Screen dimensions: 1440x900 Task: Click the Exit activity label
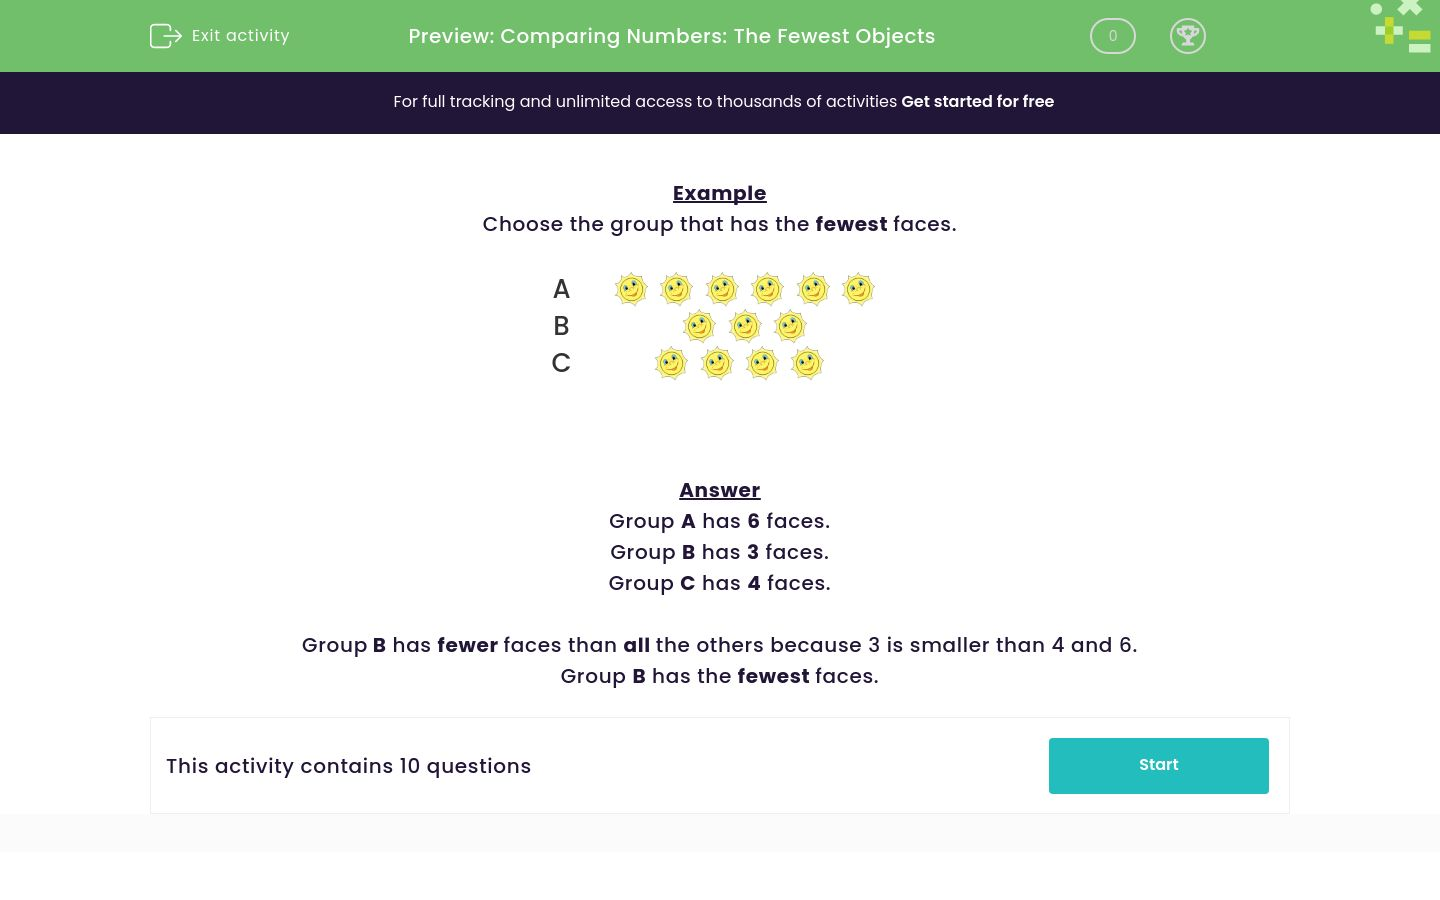coord(240,35)
